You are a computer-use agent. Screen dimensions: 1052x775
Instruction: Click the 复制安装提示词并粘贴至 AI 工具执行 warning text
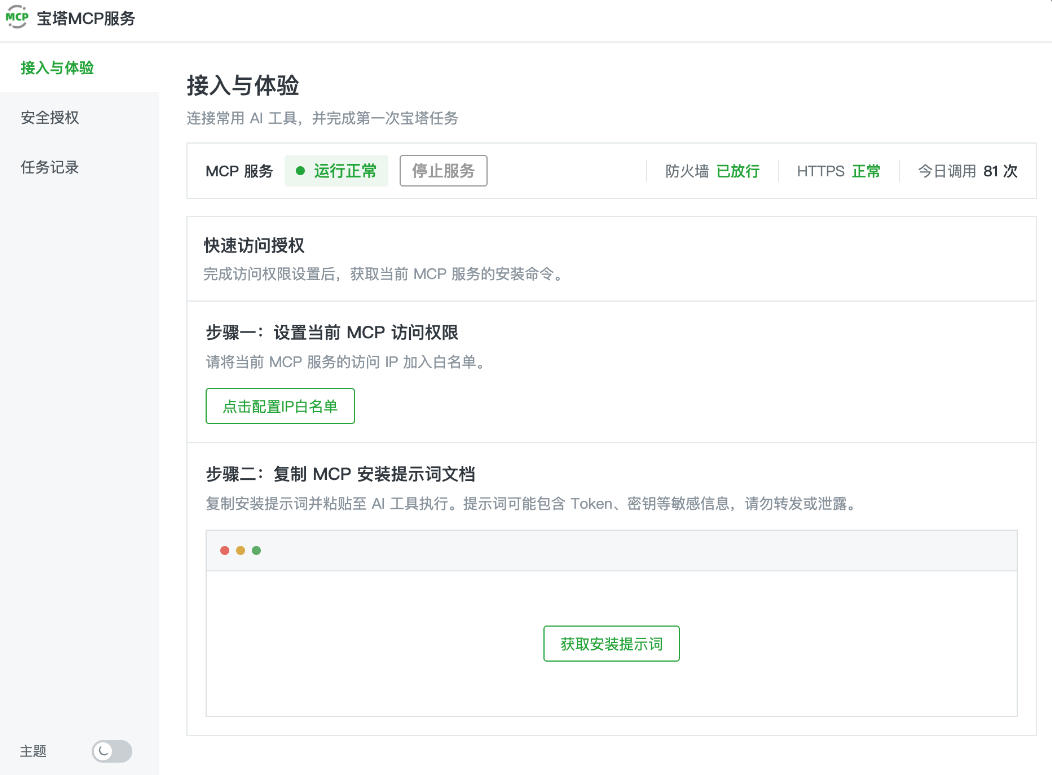click(532, 503)
